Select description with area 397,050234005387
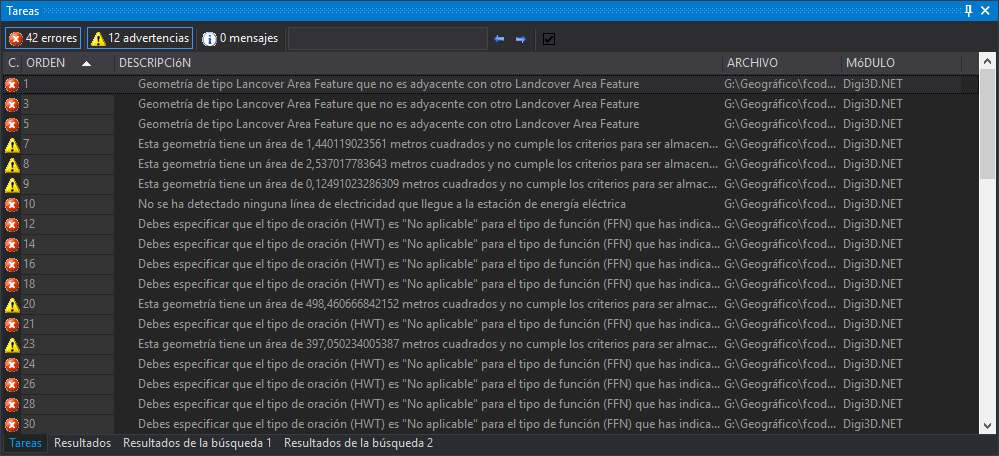Image resolution: width=999 pixels, height=456 pixels. 428,345
